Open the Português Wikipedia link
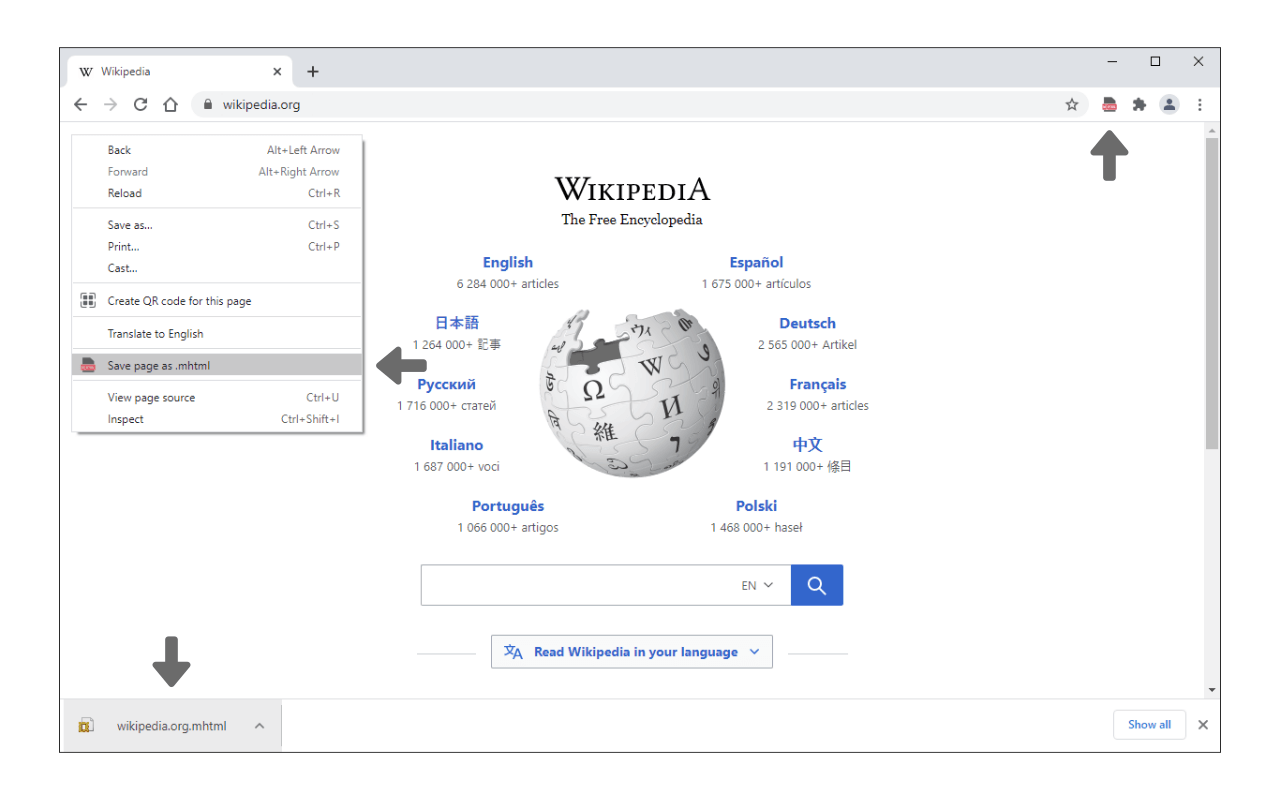The width and height of the screenshot is (1280, 800). pos(508,506)
